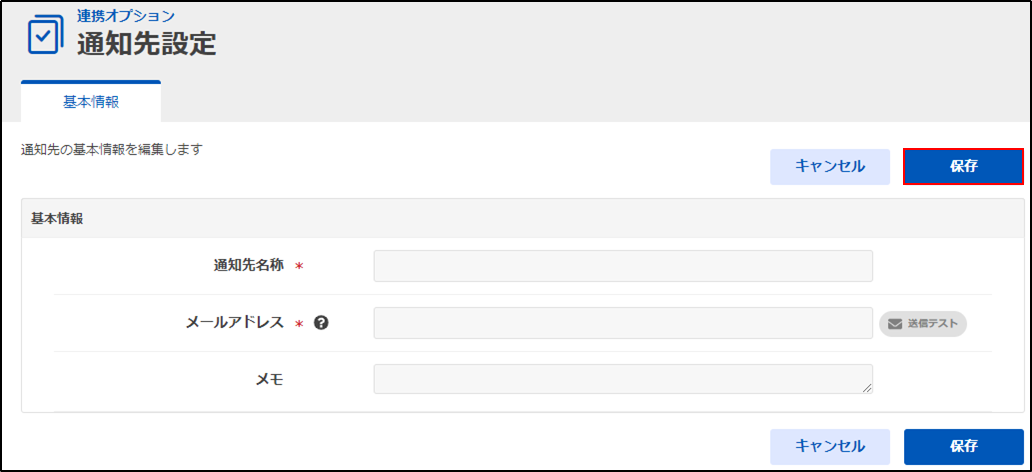
Task: Click the bottom キャンセル button
Action: click(830, 446)
